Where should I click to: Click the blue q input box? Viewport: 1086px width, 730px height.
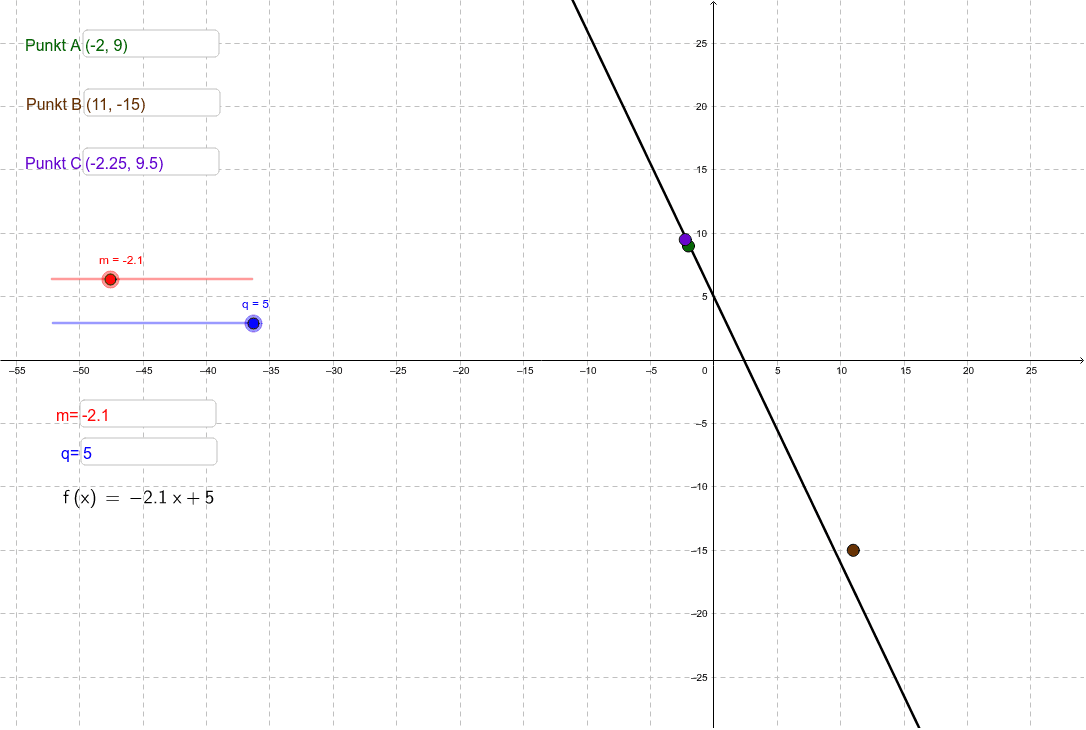tap(148, 452)
